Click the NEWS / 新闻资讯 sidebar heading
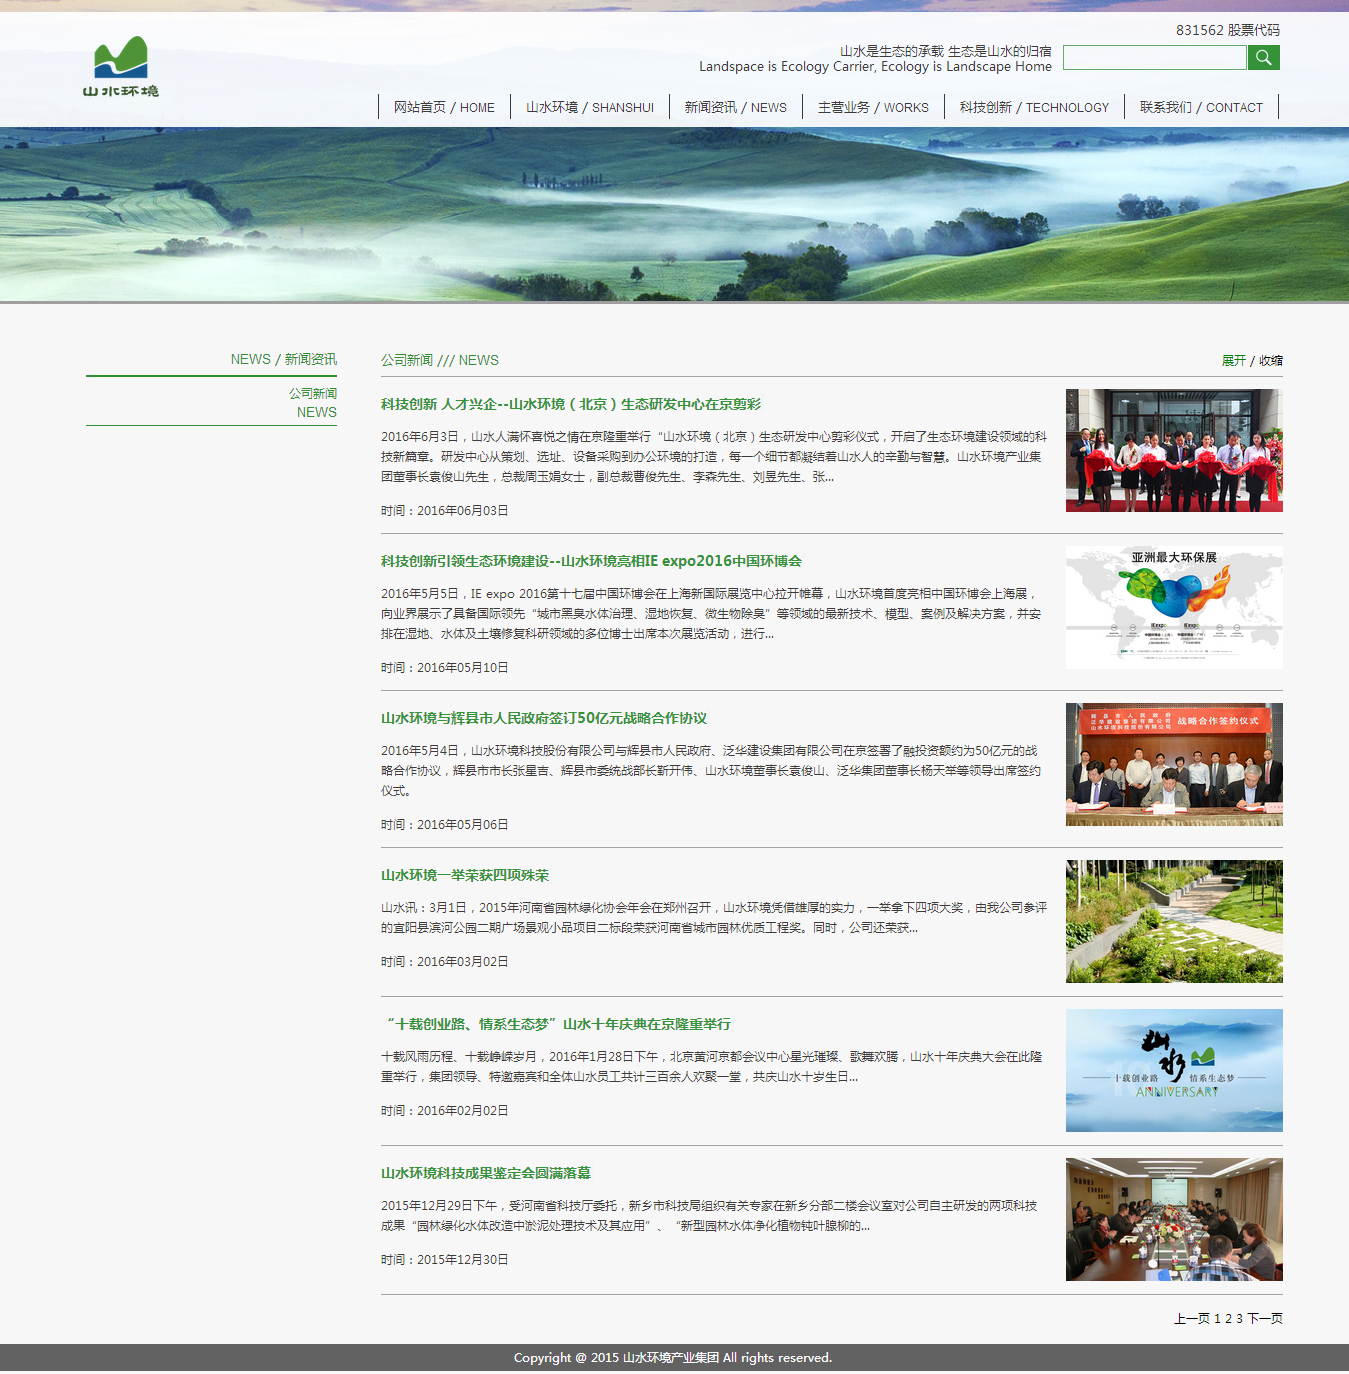 pyautogui.click(x=284, y=359)
